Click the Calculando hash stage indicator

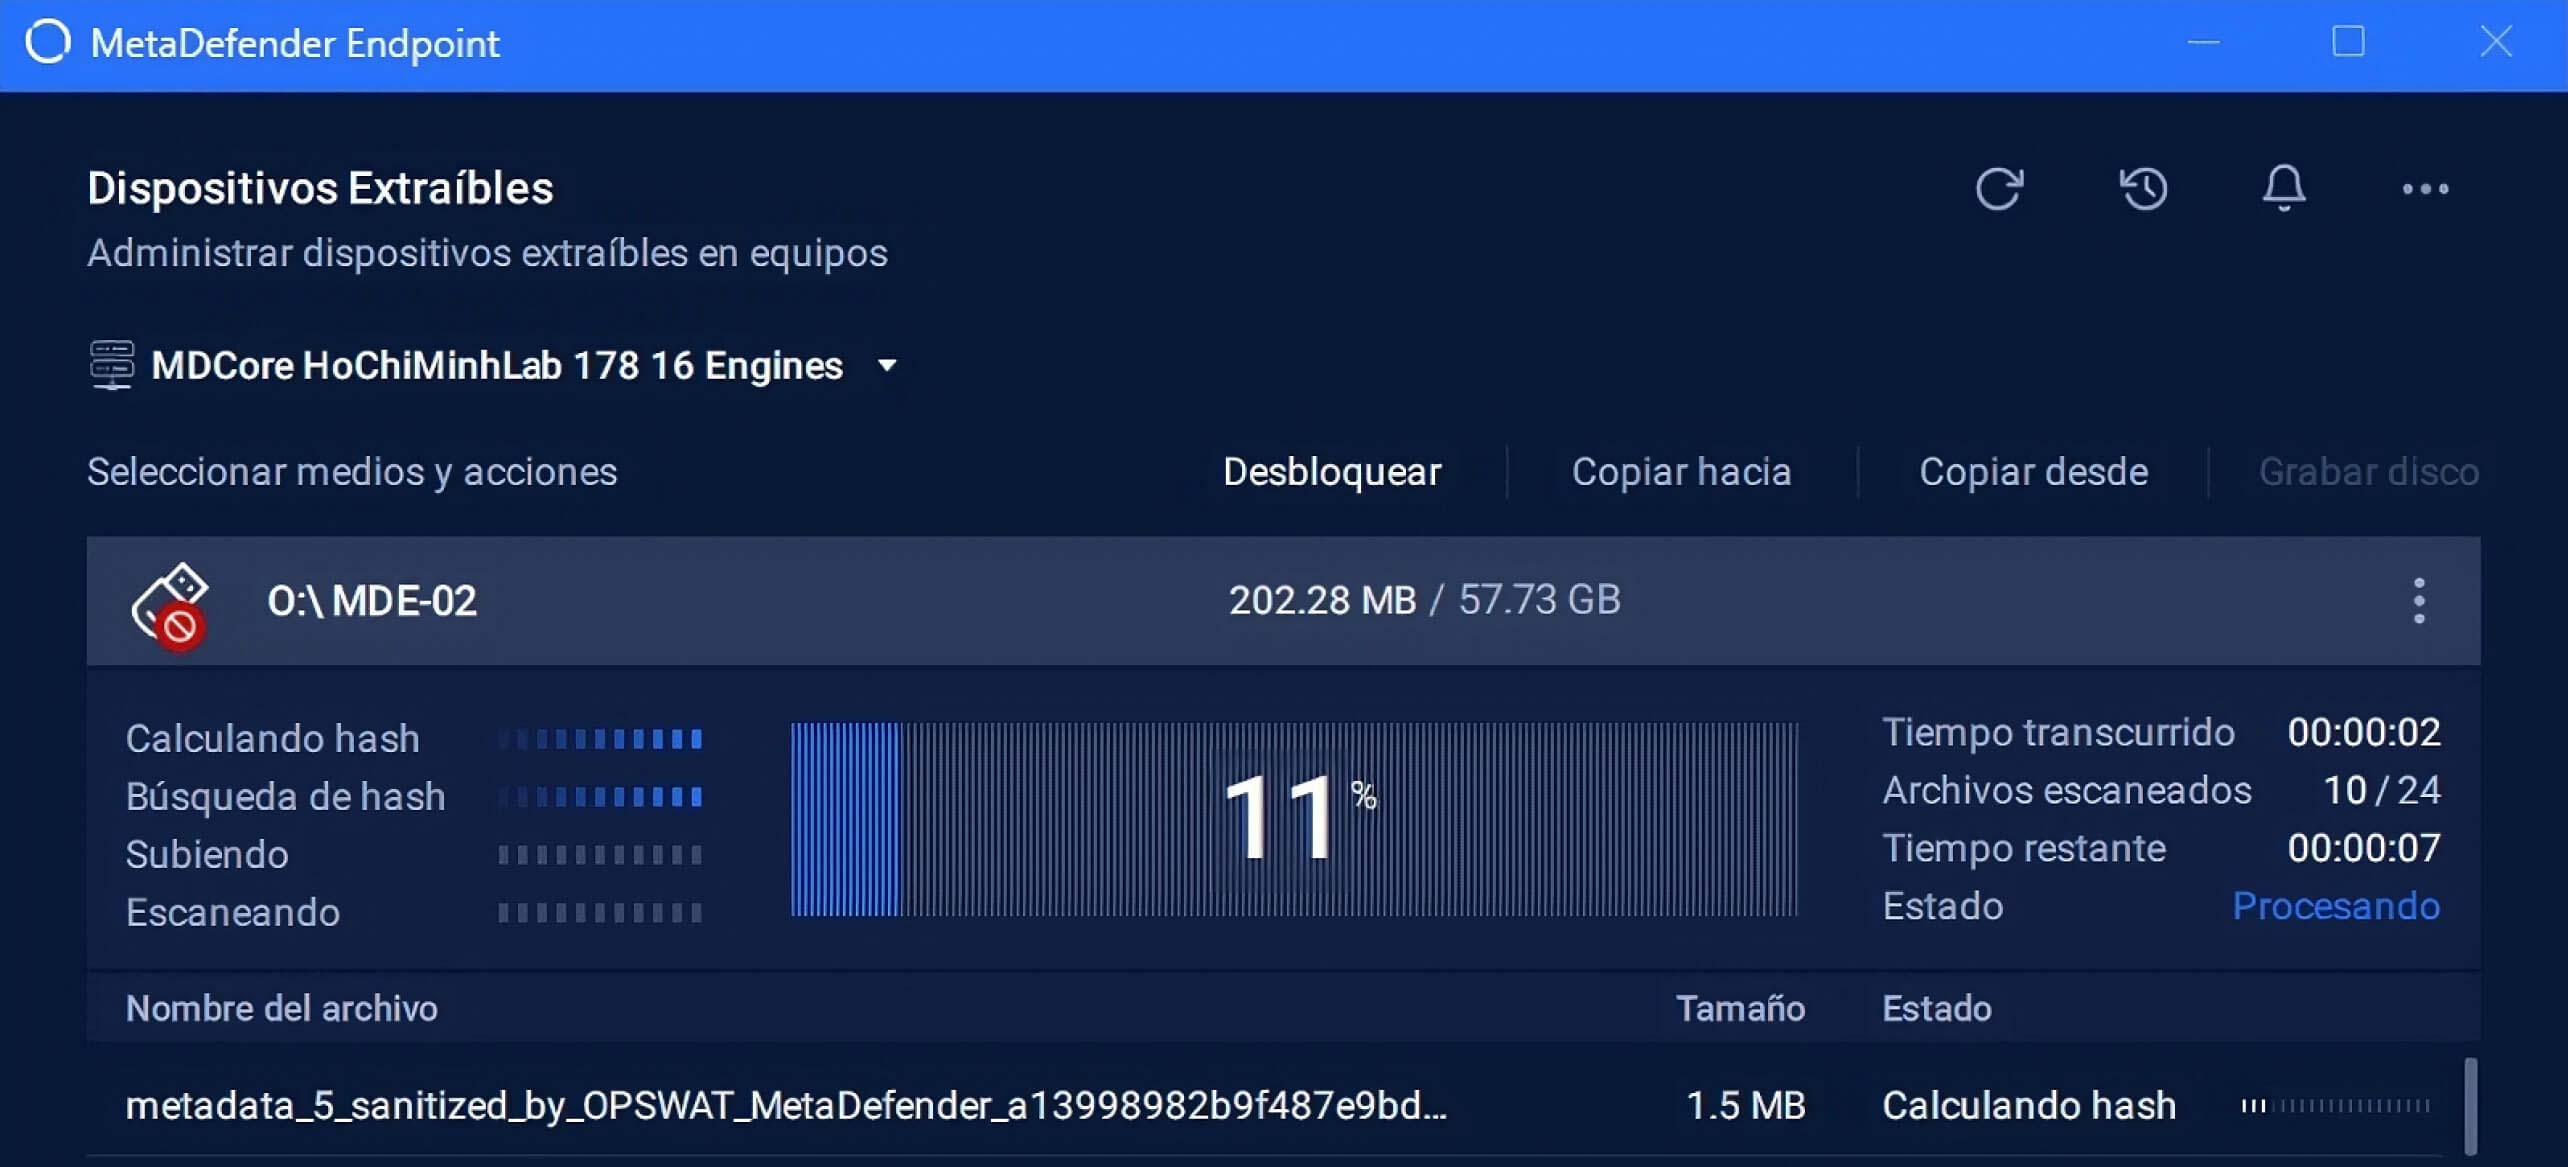point(600,739)
